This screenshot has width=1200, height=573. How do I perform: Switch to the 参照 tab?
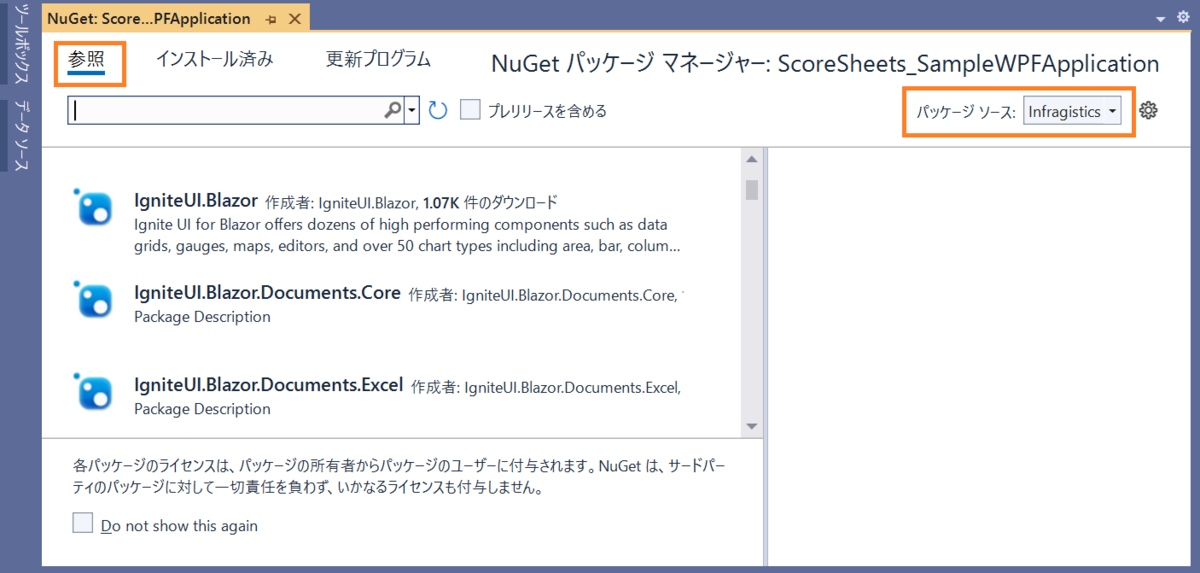coord(86,59)
